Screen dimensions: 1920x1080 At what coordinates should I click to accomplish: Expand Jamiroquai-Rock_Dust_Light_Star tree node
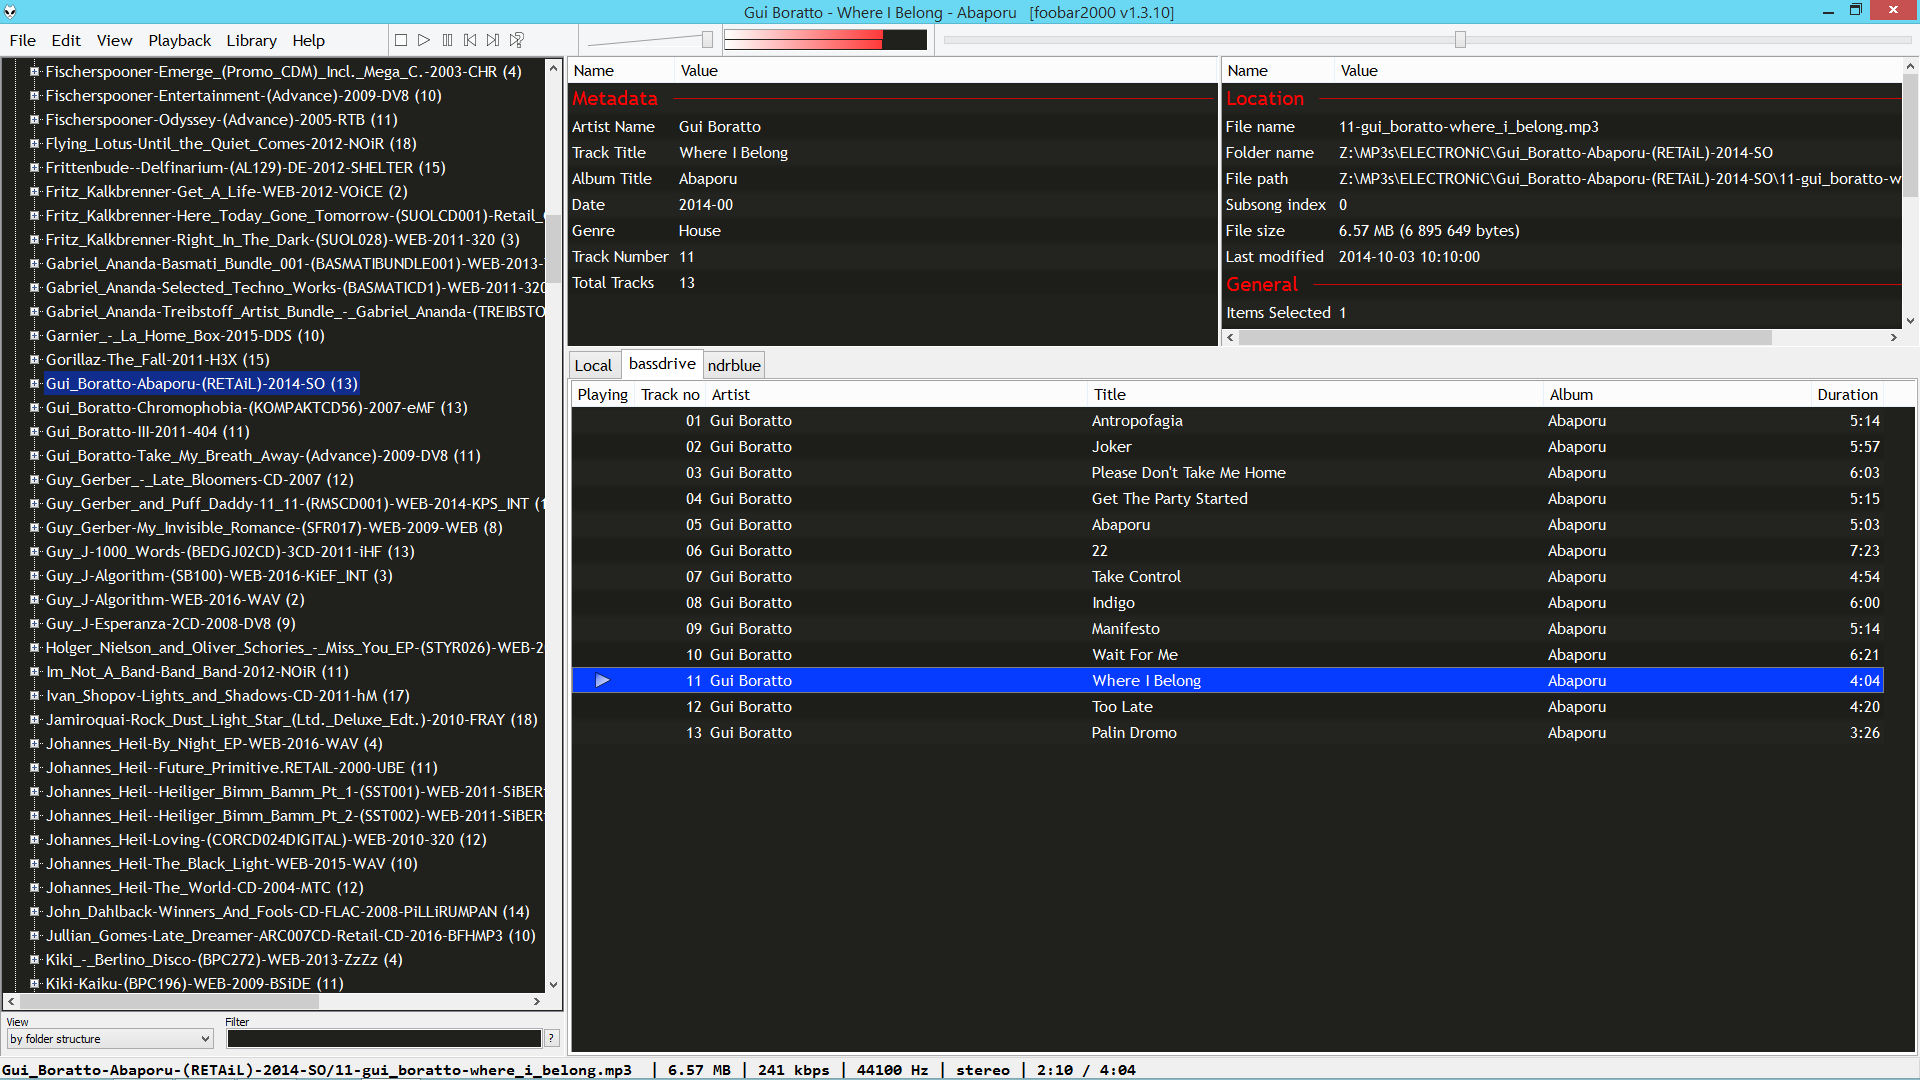click(x=35, y=720)
